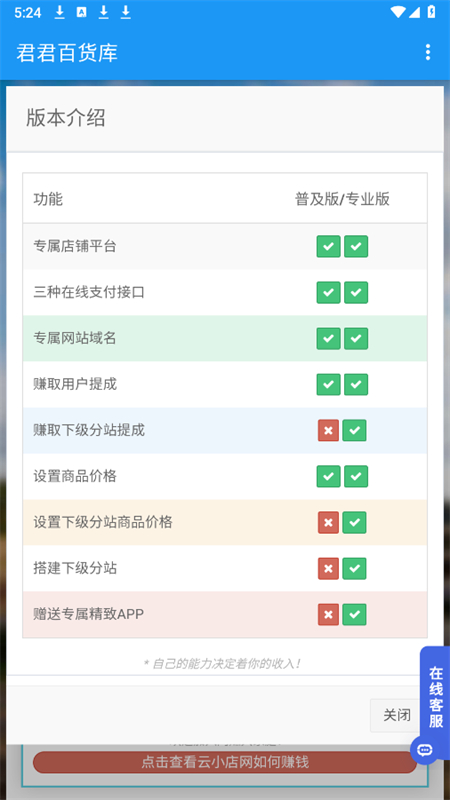This screenshot has height=800, width=450.
Task: Tap the 君君百货库 app title
Action: (x=67, y=53)
